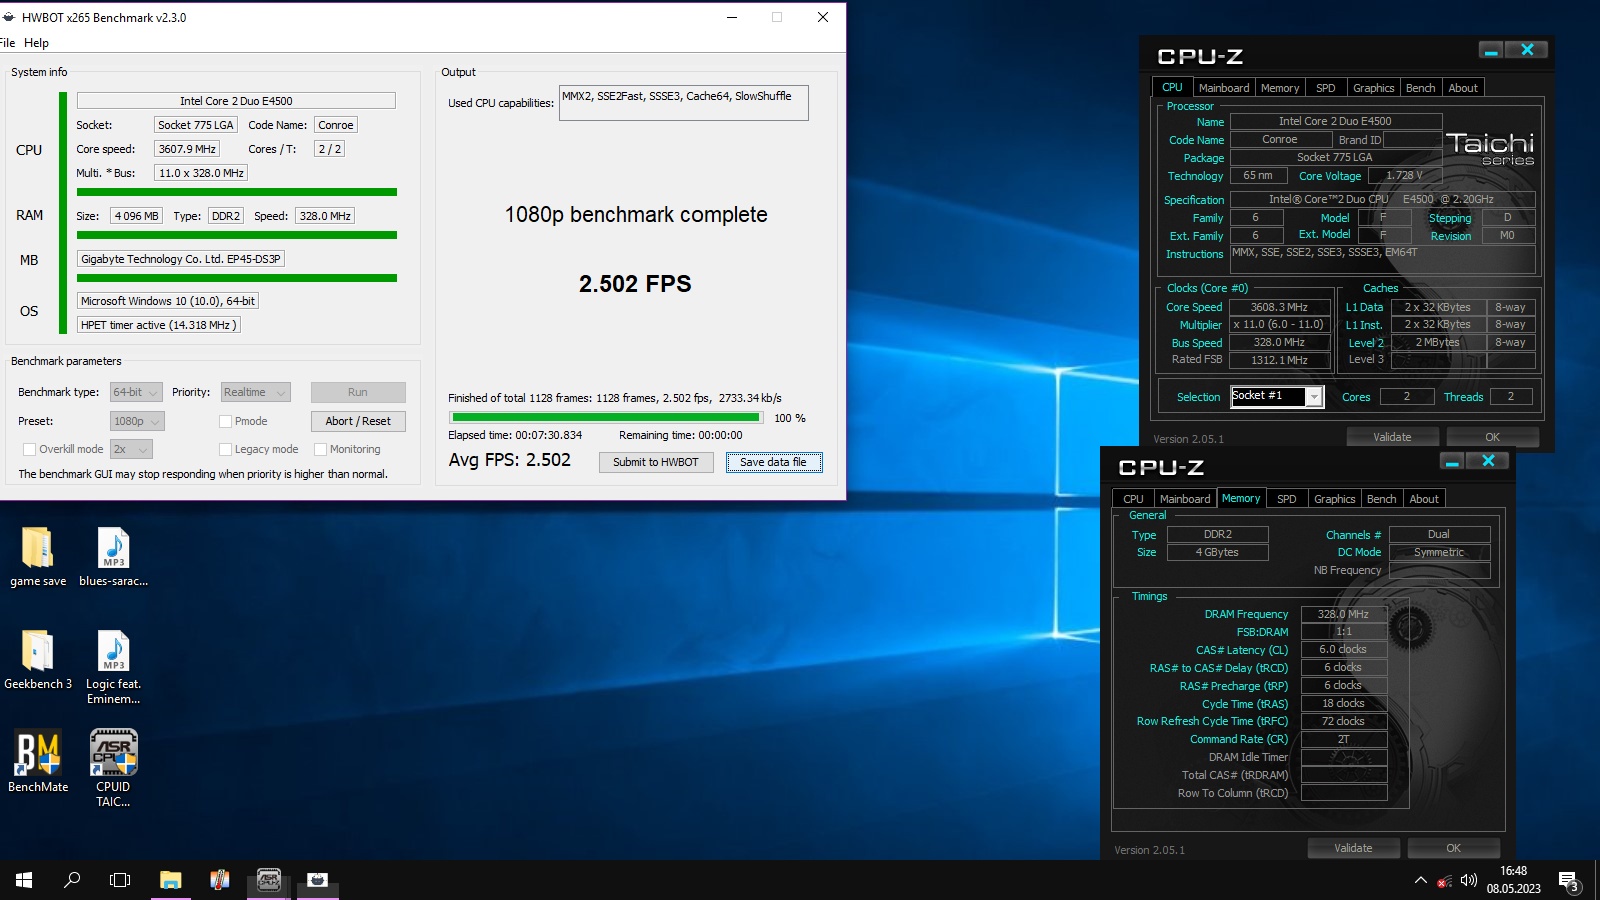Open Graphics tab in upper CPU-Z window
The width and height of the screenshot is (1600, 900).
click(1373, 88)
